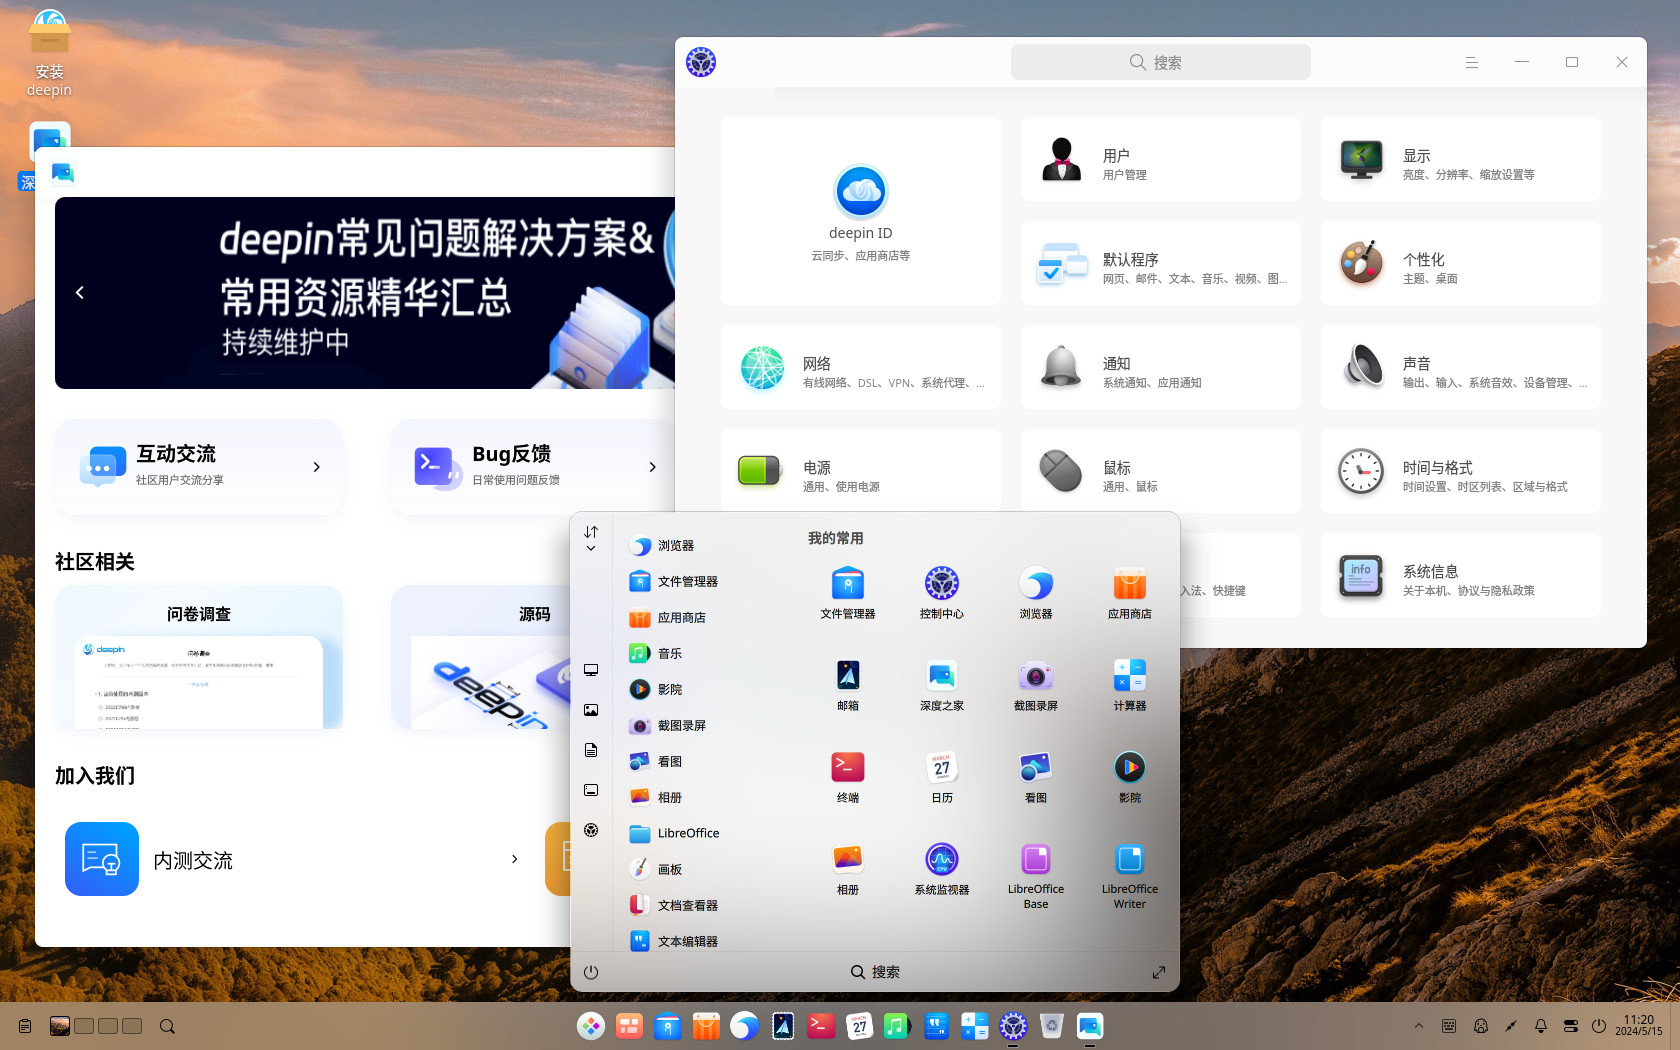The height and width of the screenshot is (1050, 1680).
Task: Click the documents icon in the launcher sidebar
Action: click(591, 750)
